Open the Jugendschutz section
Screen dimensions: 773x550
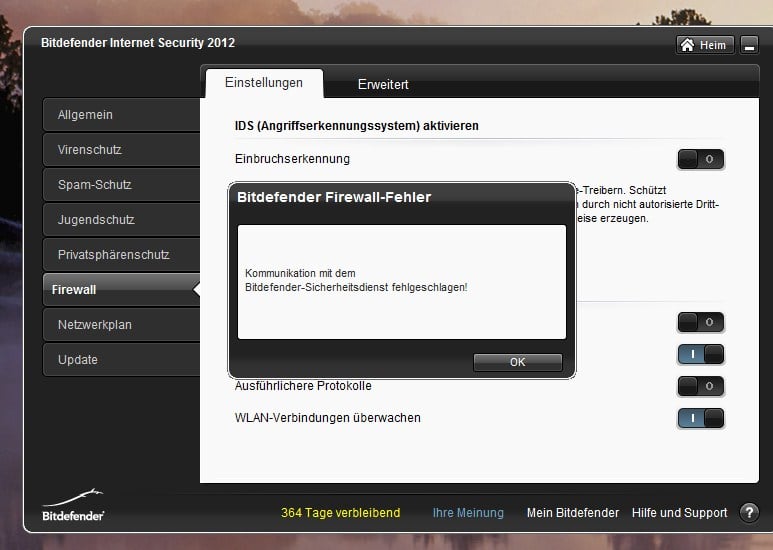point(121,220)
